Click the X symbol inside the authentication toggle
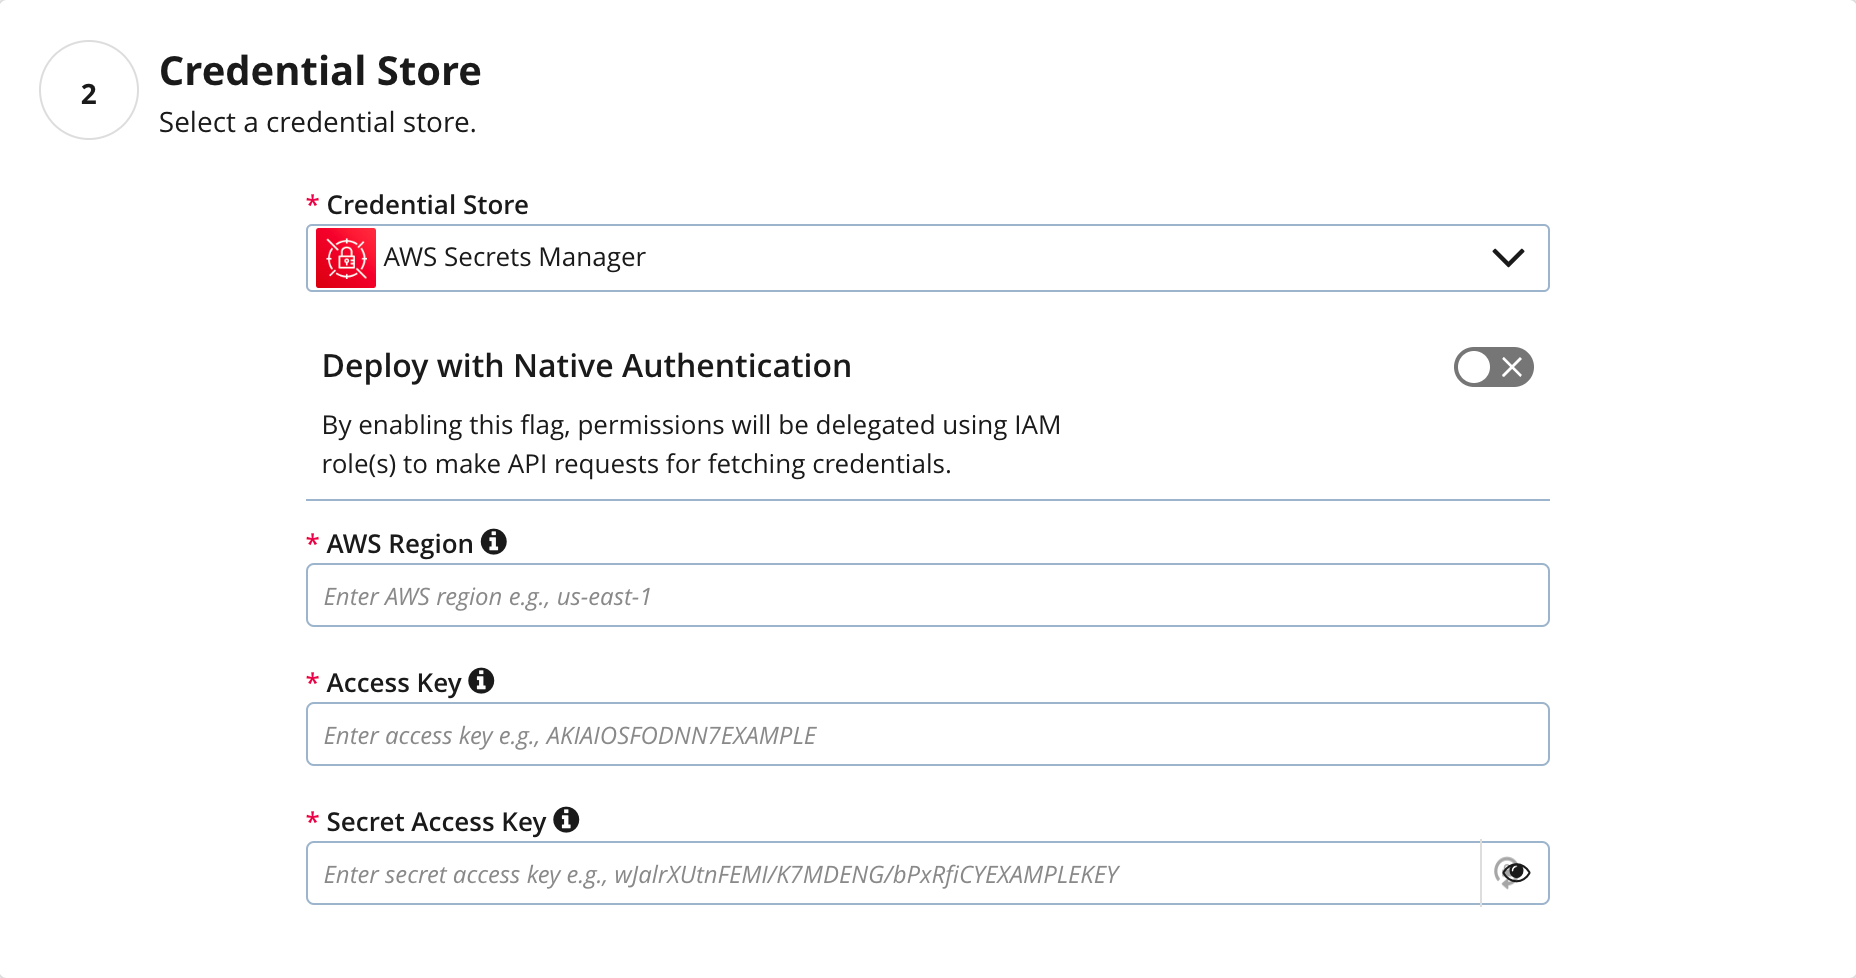This screenshot has height=978, width=1856. (1512, 367)
